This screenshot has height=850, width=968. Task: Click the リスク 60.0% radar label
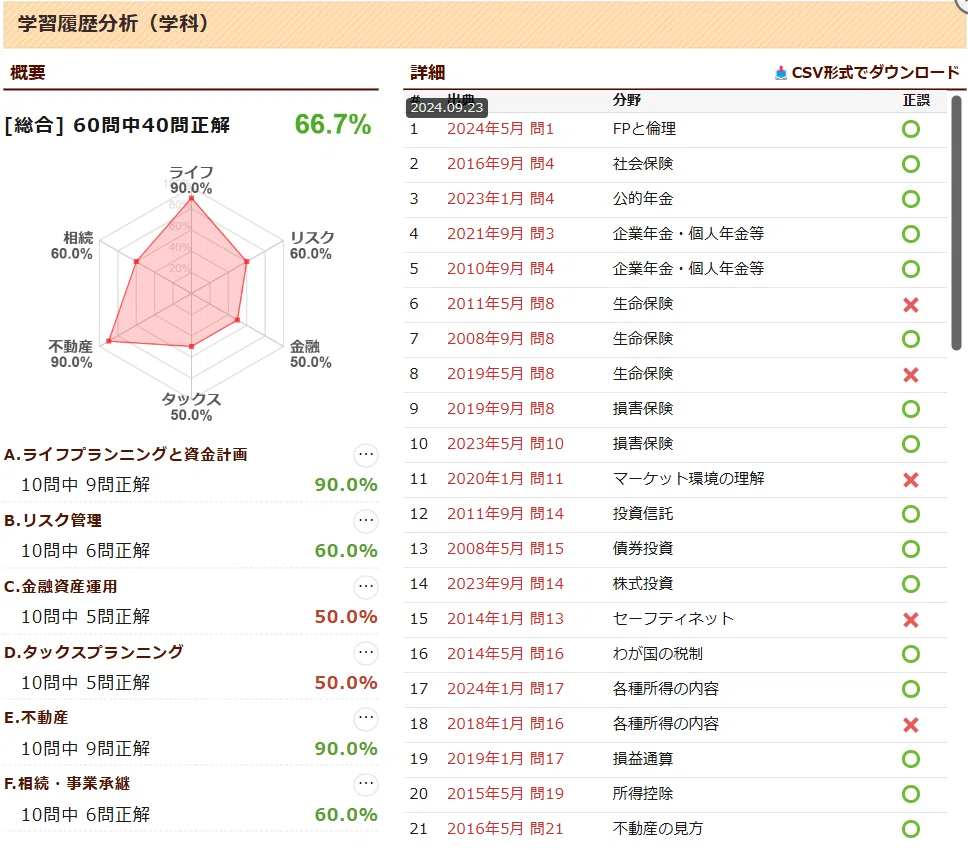pyautogui.click(x=312, y=246)
